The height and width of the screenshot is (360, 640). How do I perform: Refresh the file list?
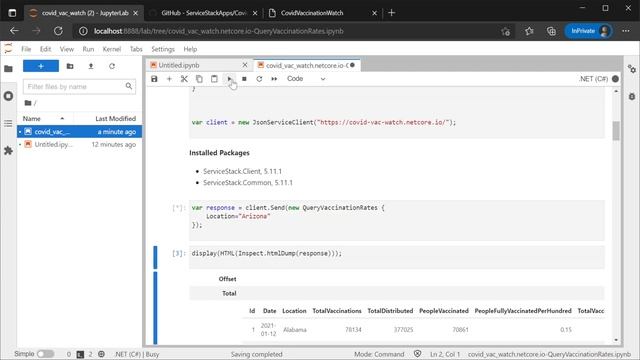pos(112,66)
